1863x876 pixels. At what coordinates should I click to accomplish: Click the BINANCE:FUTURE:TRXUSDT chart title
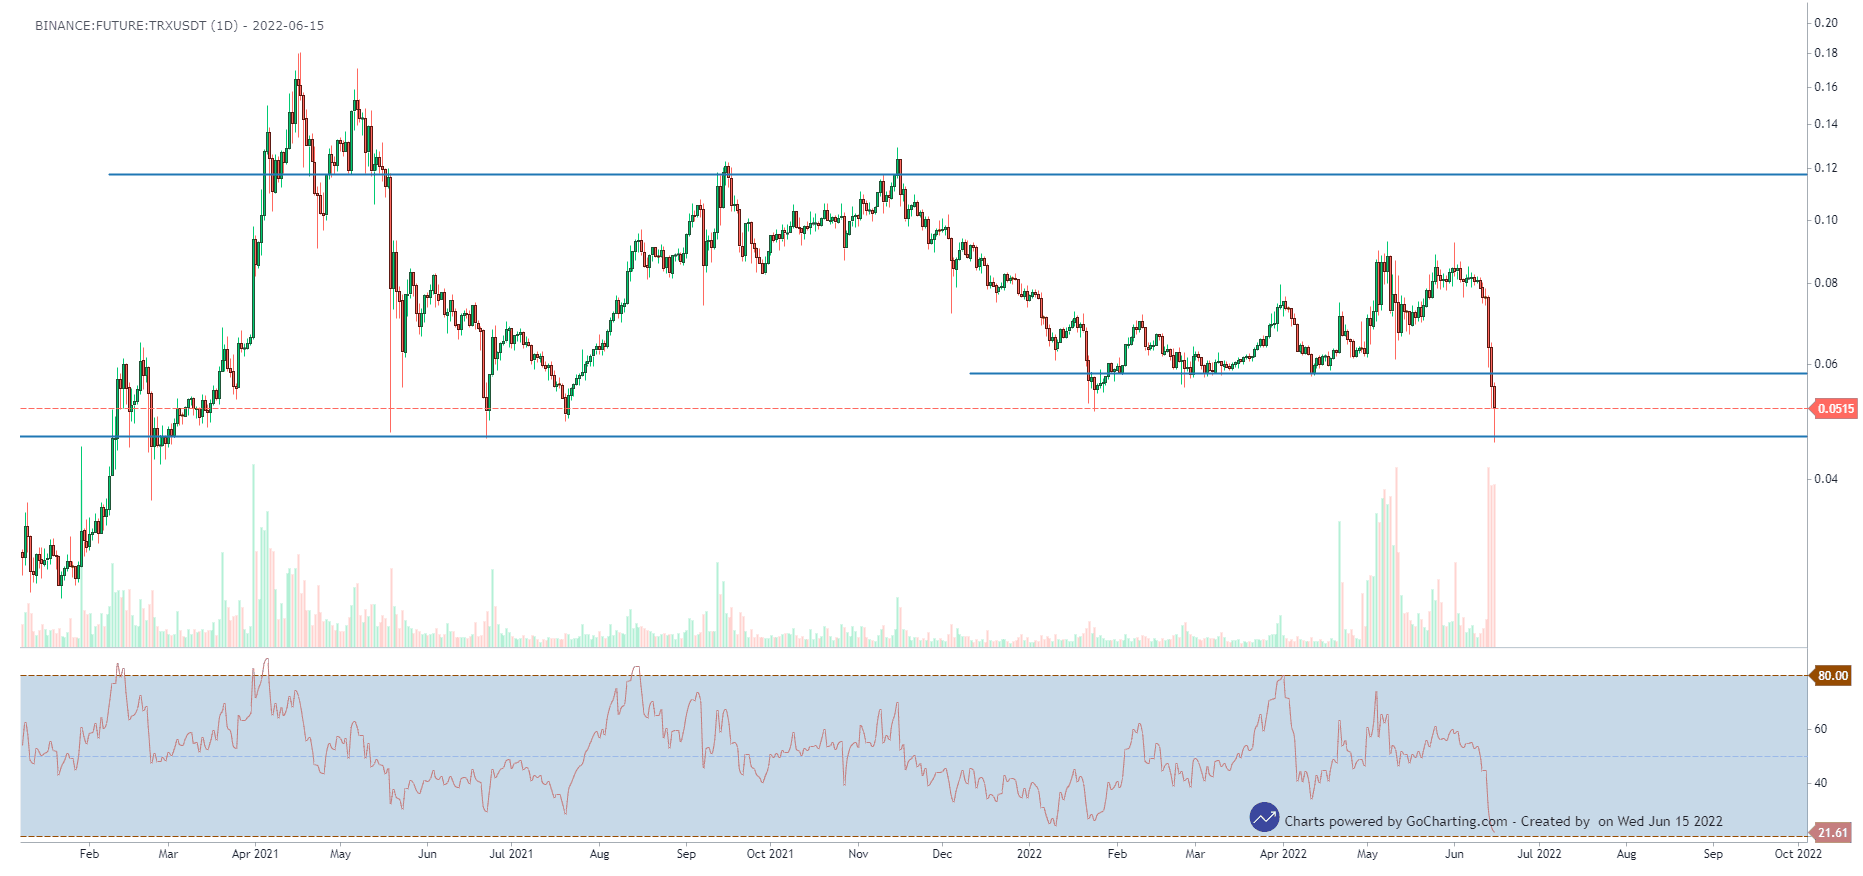tap(179, 26)
